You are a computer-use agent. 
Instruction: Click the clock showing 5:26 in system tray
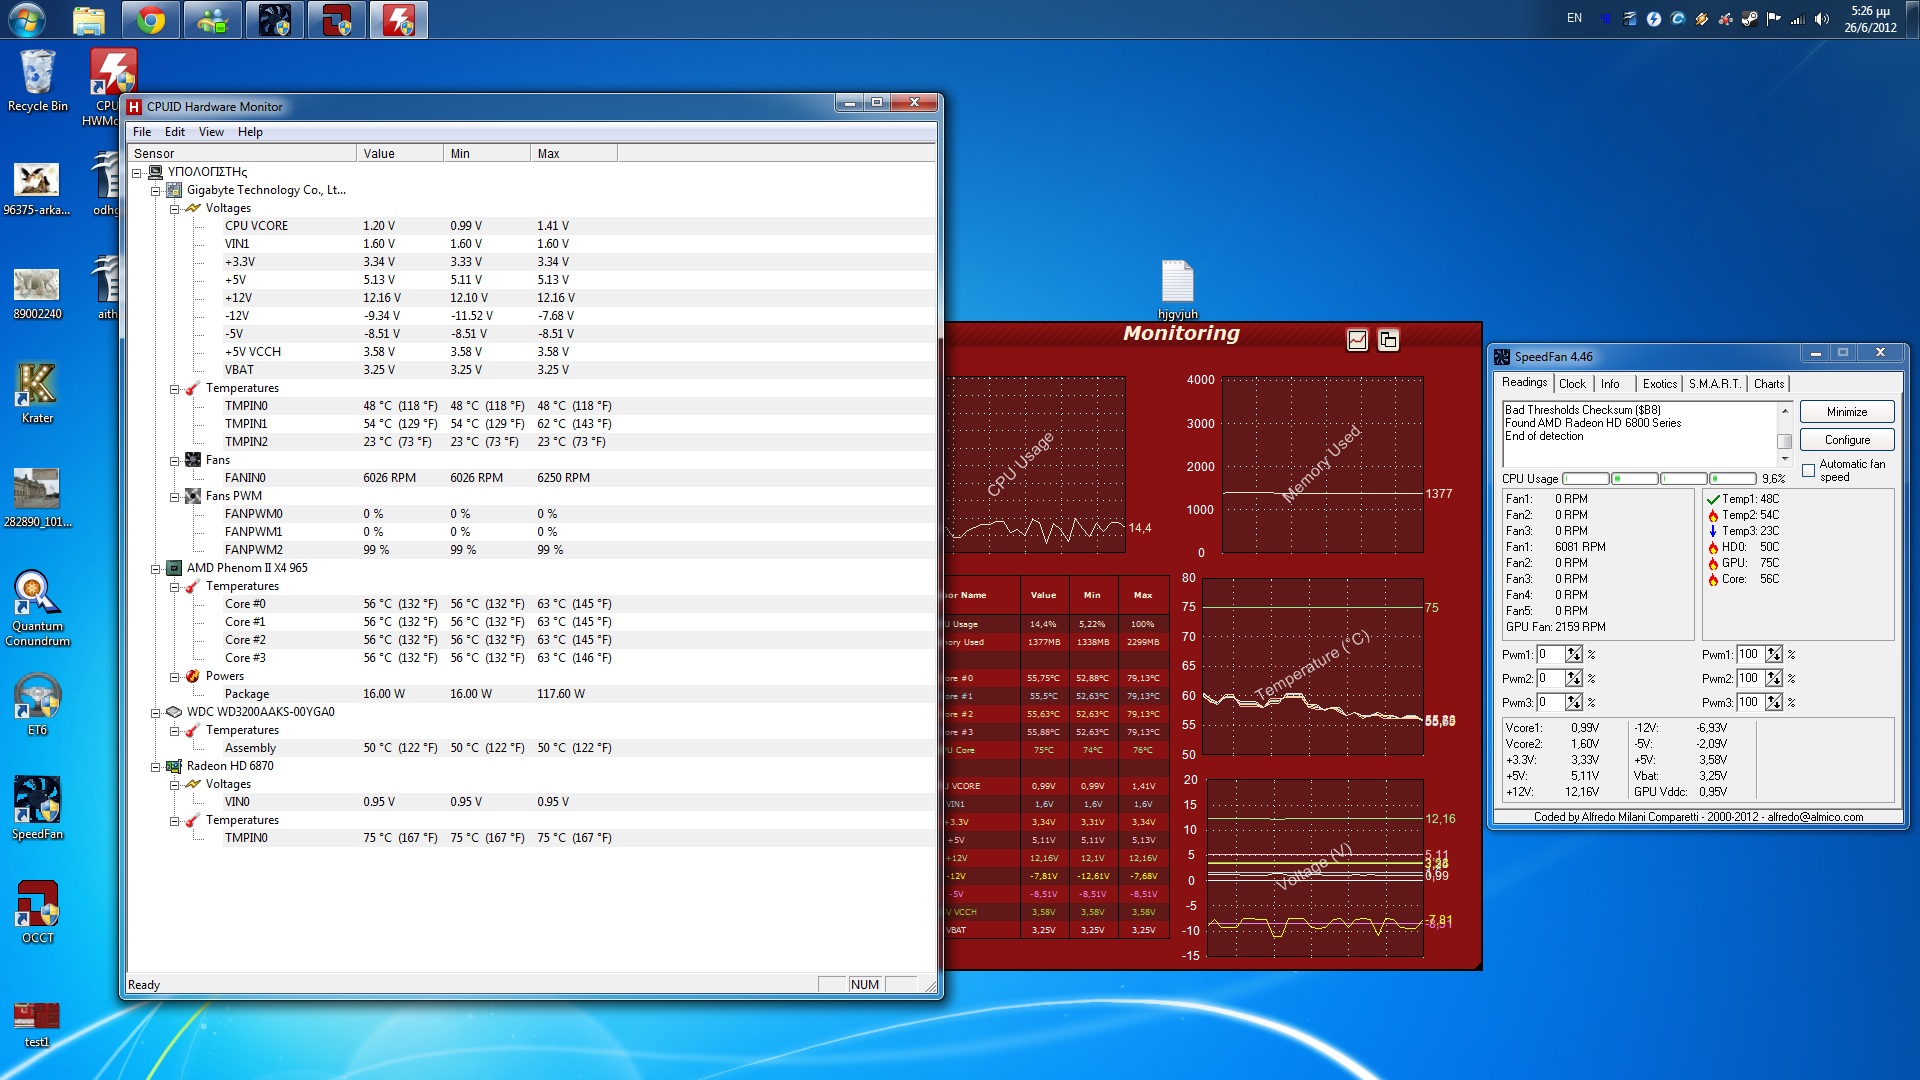coord(1870,19)
